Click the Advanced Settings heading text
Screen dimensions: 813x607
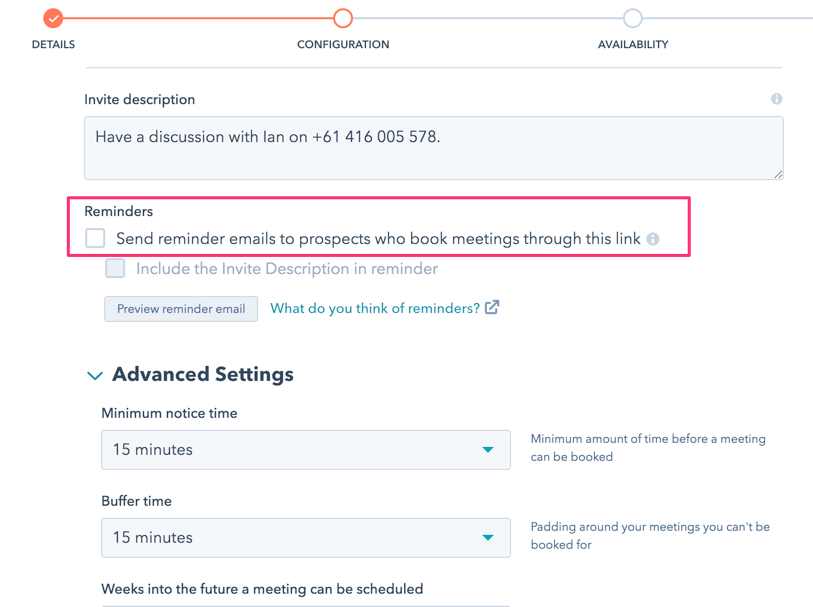(203, 375)
